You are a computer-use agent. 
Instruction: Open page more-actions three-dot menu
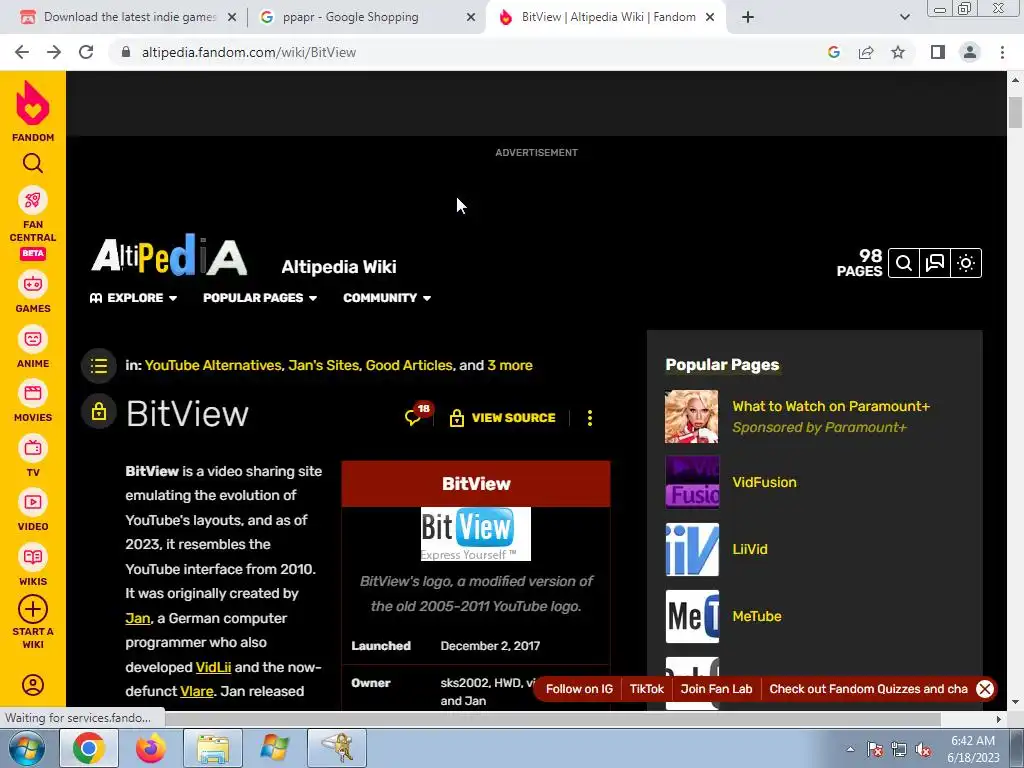pos(590,418)
